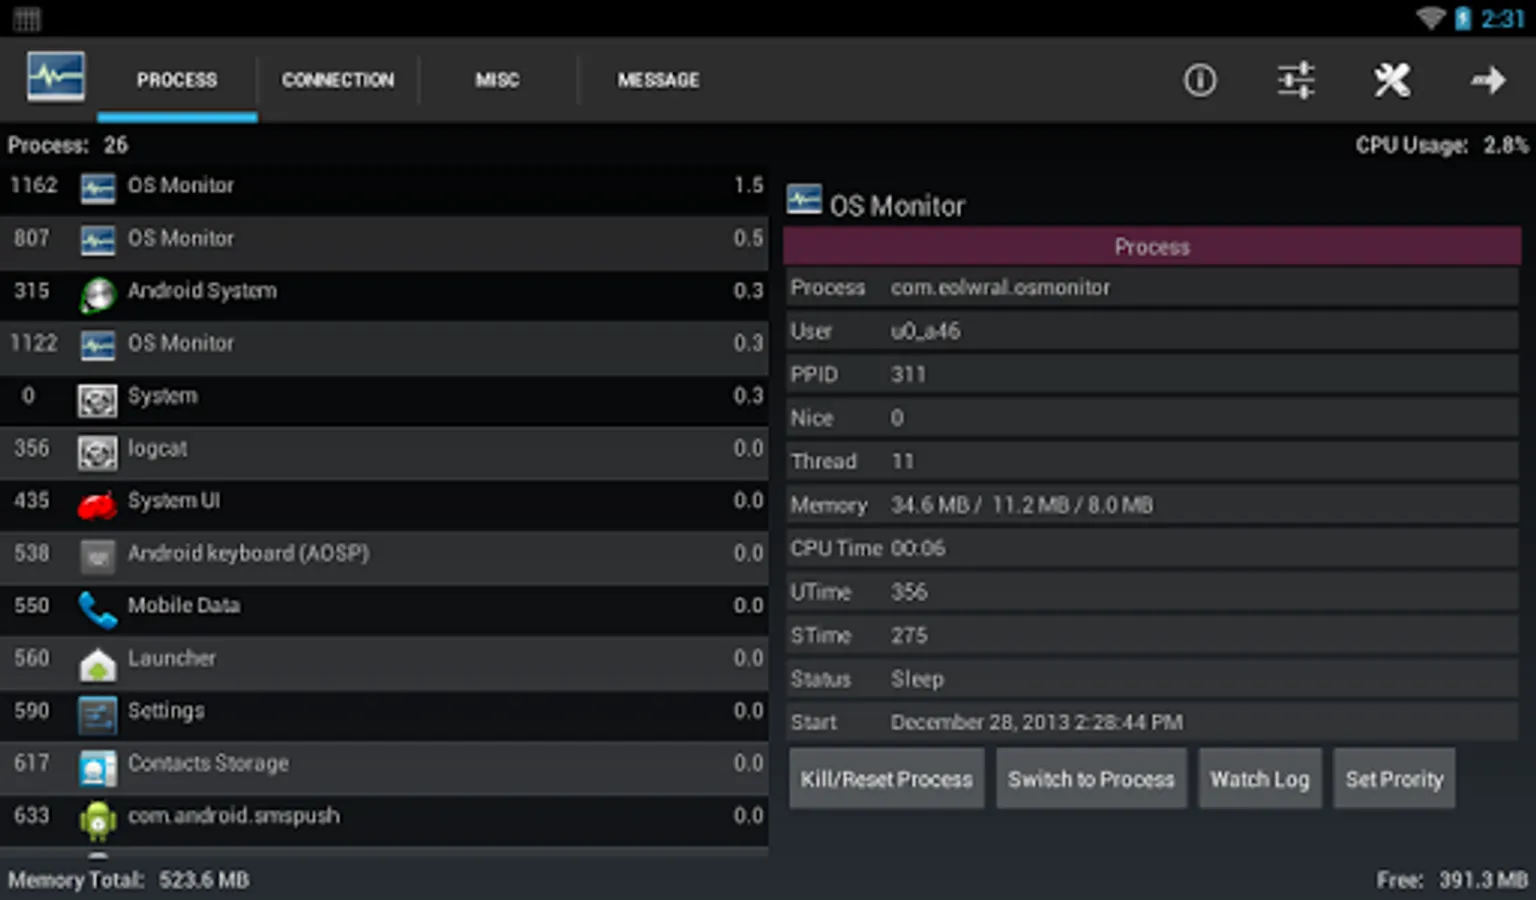This screenshot has width=1536, height=900.
Task: Select the Android keyboard (AOSP) name
Action: click(248, 553)
